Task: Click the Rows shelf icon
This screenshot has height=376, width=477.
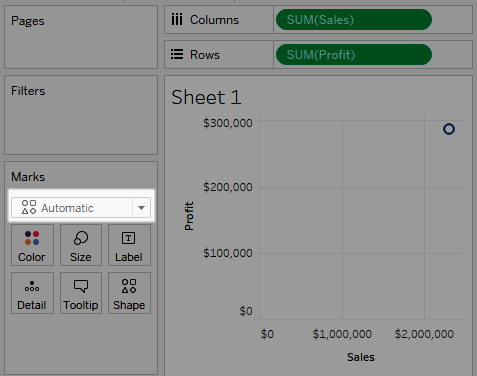Action: (177, 54)
